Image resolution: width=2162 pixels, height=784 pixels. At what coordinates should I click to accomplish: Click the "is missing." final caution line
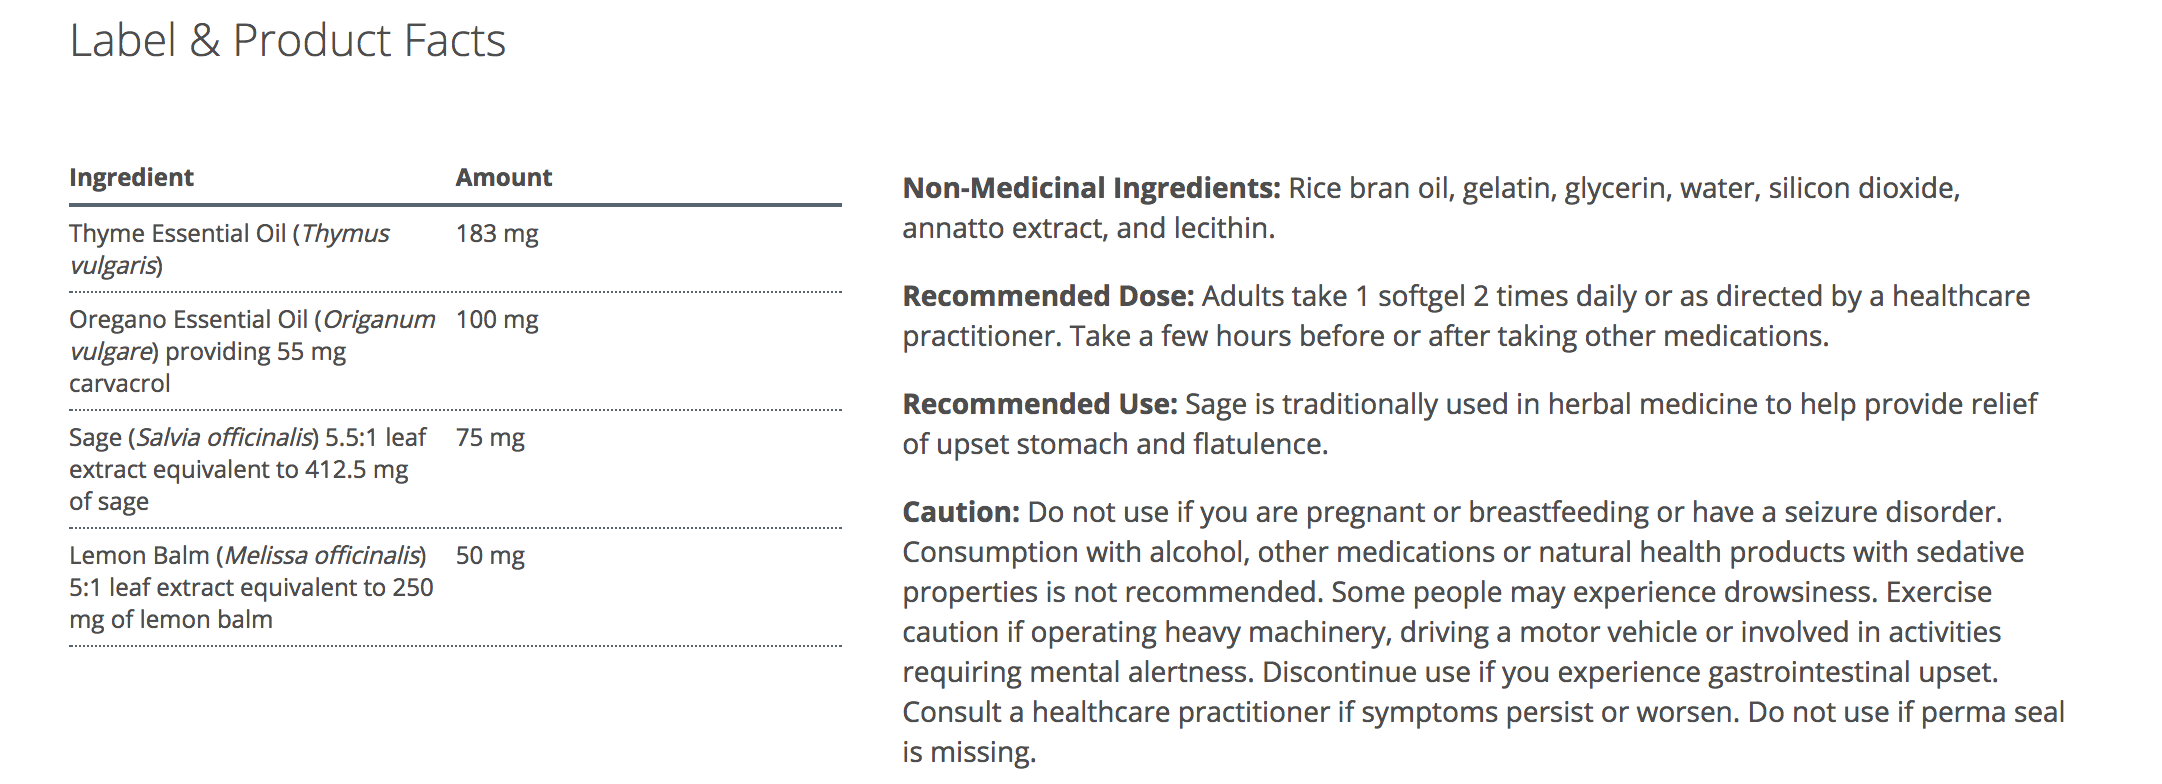(969, 752)
